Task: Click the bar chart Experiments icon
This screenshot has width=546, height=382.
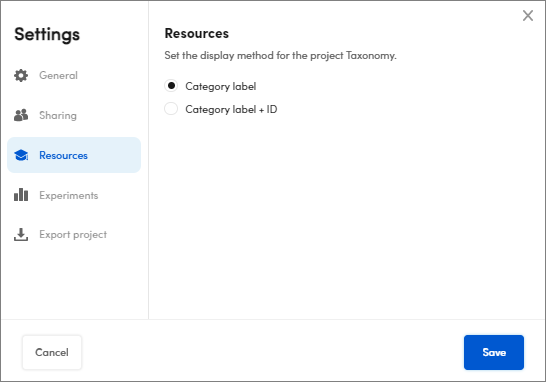Action: pyautogui.click(x=21, y=195)
